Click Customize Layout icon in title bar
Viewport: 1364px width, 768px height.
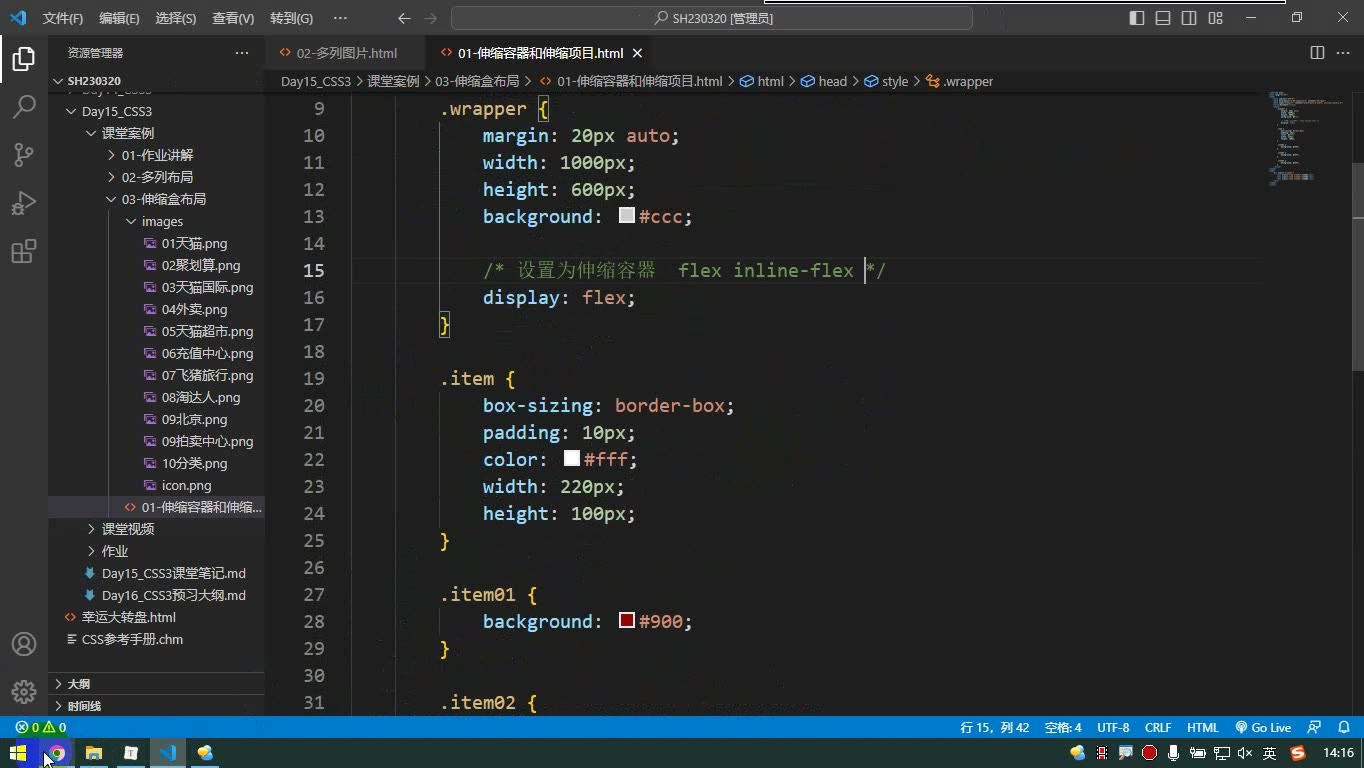1215,18
